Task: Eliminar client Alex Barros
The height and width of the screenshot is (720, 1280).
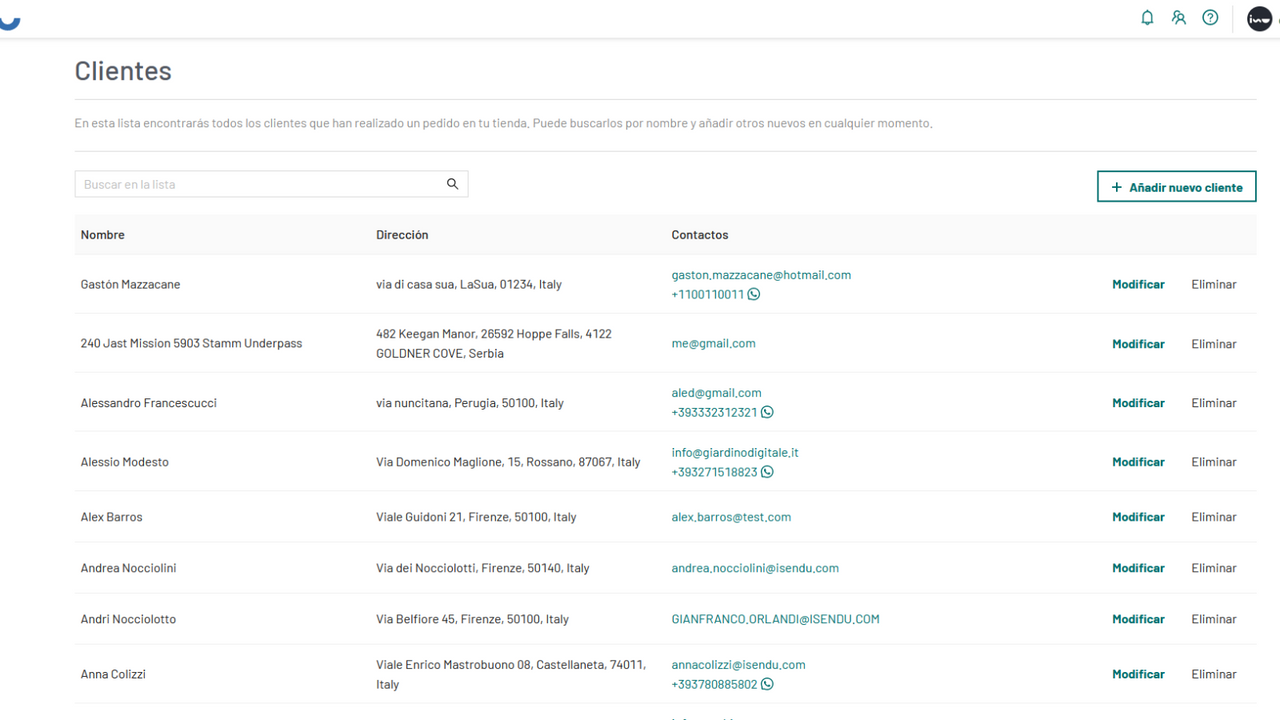Action: [1214, 517]
